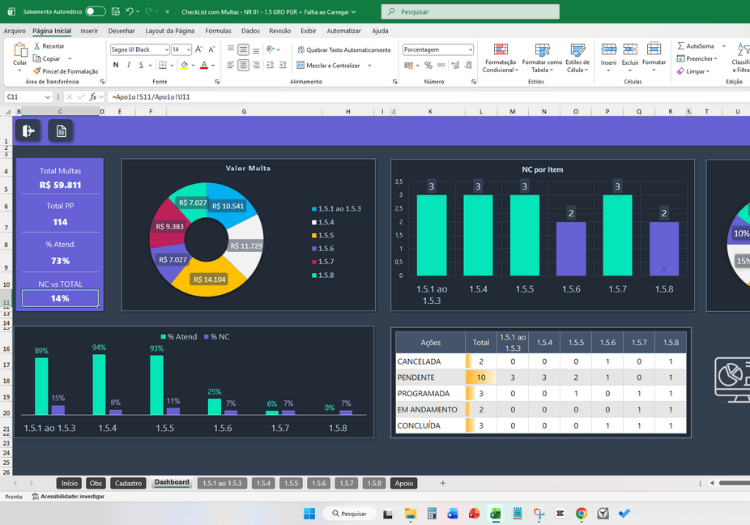
Task: Open the font name dropdown
Action: [166, 50]
